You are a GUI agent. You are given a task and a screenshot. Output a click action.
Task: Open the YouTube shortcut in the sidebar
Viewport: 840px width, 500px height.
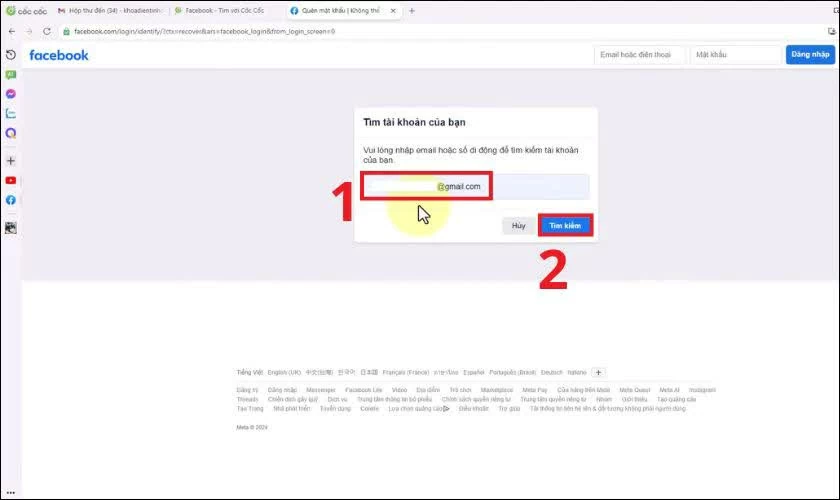click(10, 180)
